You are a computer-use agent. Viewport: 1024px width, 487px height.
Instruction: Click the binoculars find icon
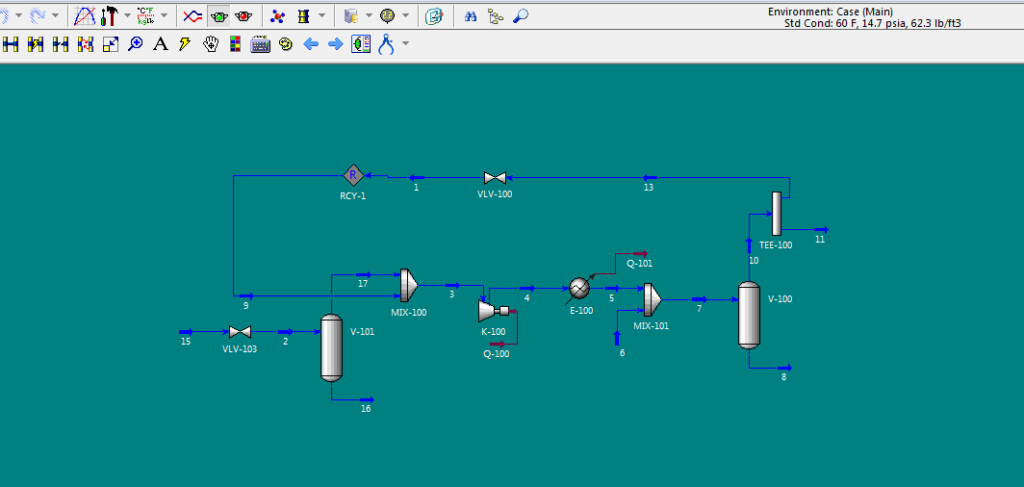coord(470,16)
